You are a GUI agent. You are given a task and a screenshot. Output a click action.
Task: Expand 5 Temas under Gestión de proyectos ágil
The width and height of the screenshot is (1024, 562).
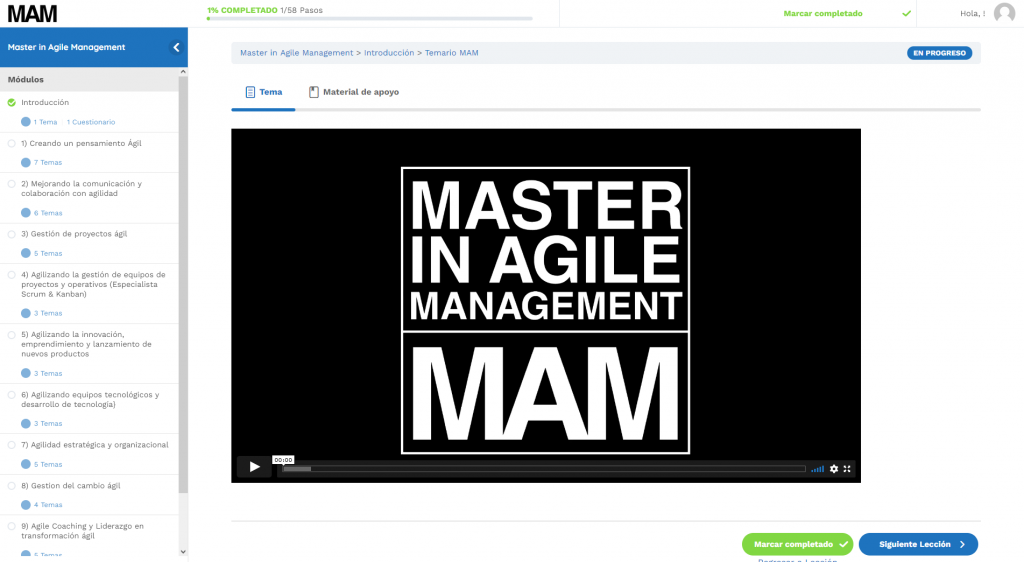pos(42,253)
